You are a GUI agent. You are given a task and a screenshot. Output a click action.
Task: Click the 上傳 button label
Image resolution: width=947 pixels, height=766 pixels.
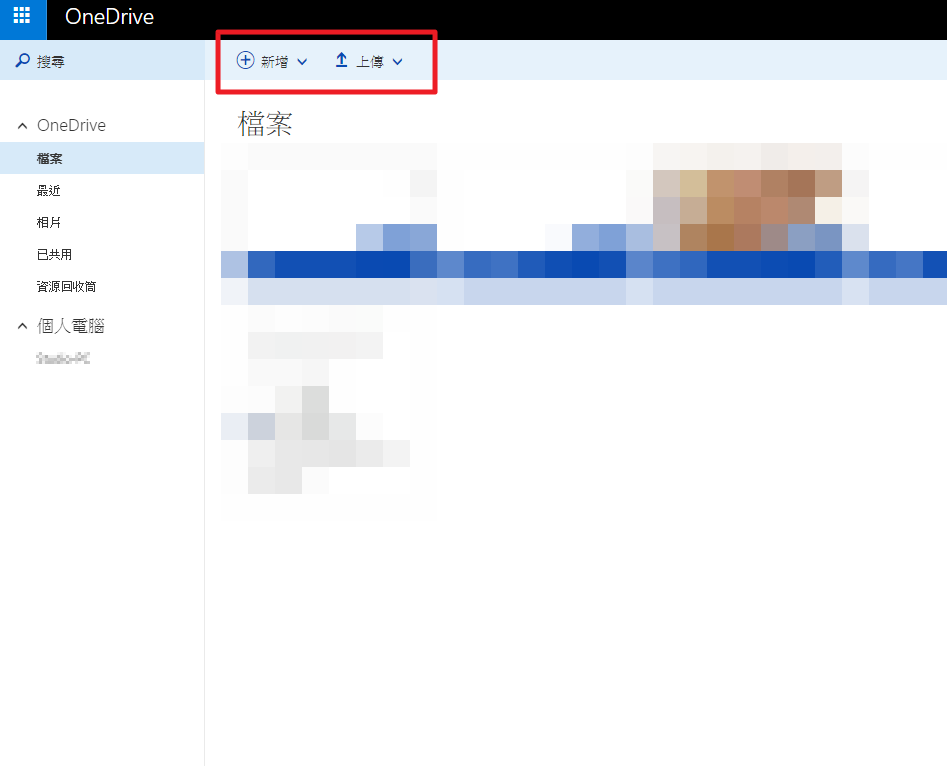[370, 62]
